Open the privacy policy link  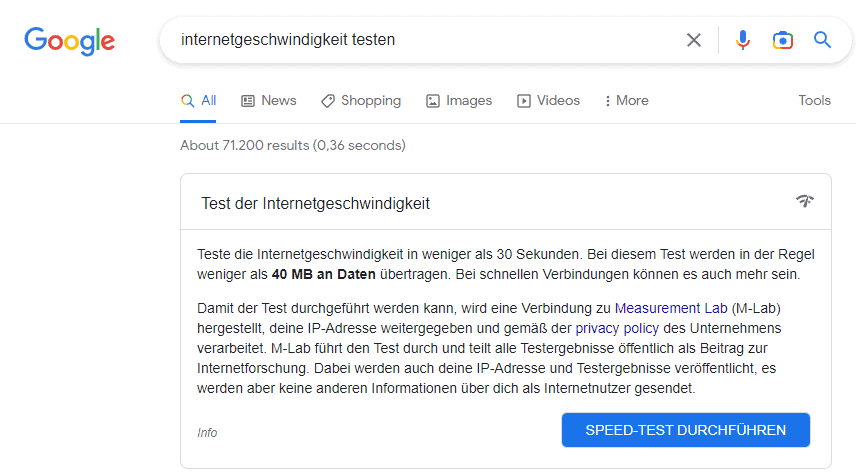pyautogui.click(x=617, y=328)
